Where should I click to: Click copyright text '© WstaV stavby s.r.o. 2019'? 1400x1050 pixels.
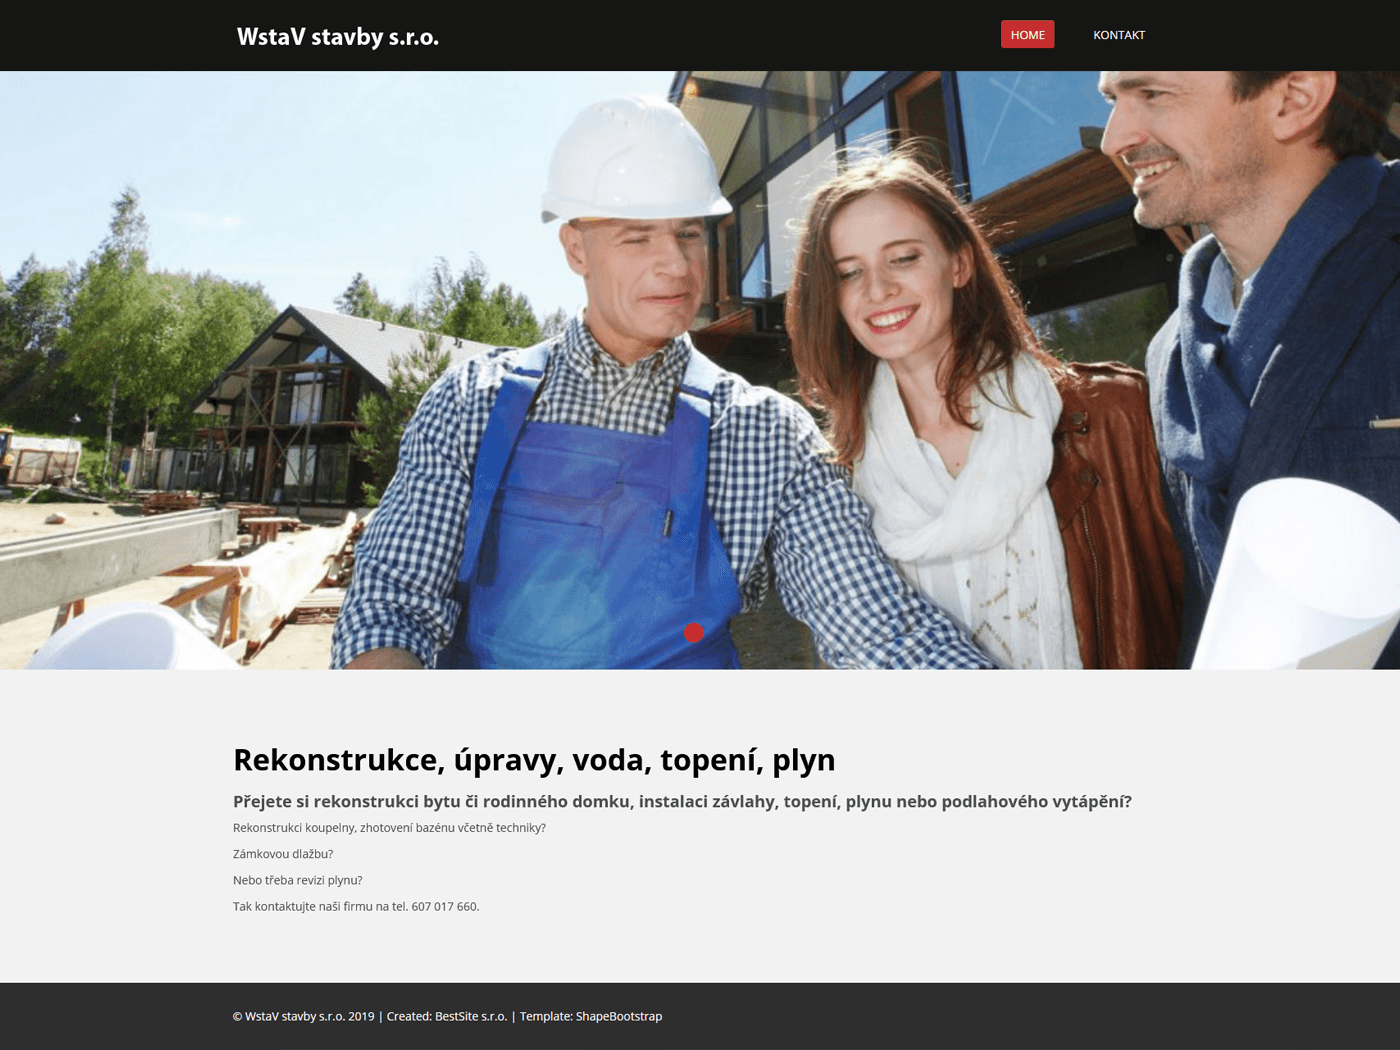304,1016
